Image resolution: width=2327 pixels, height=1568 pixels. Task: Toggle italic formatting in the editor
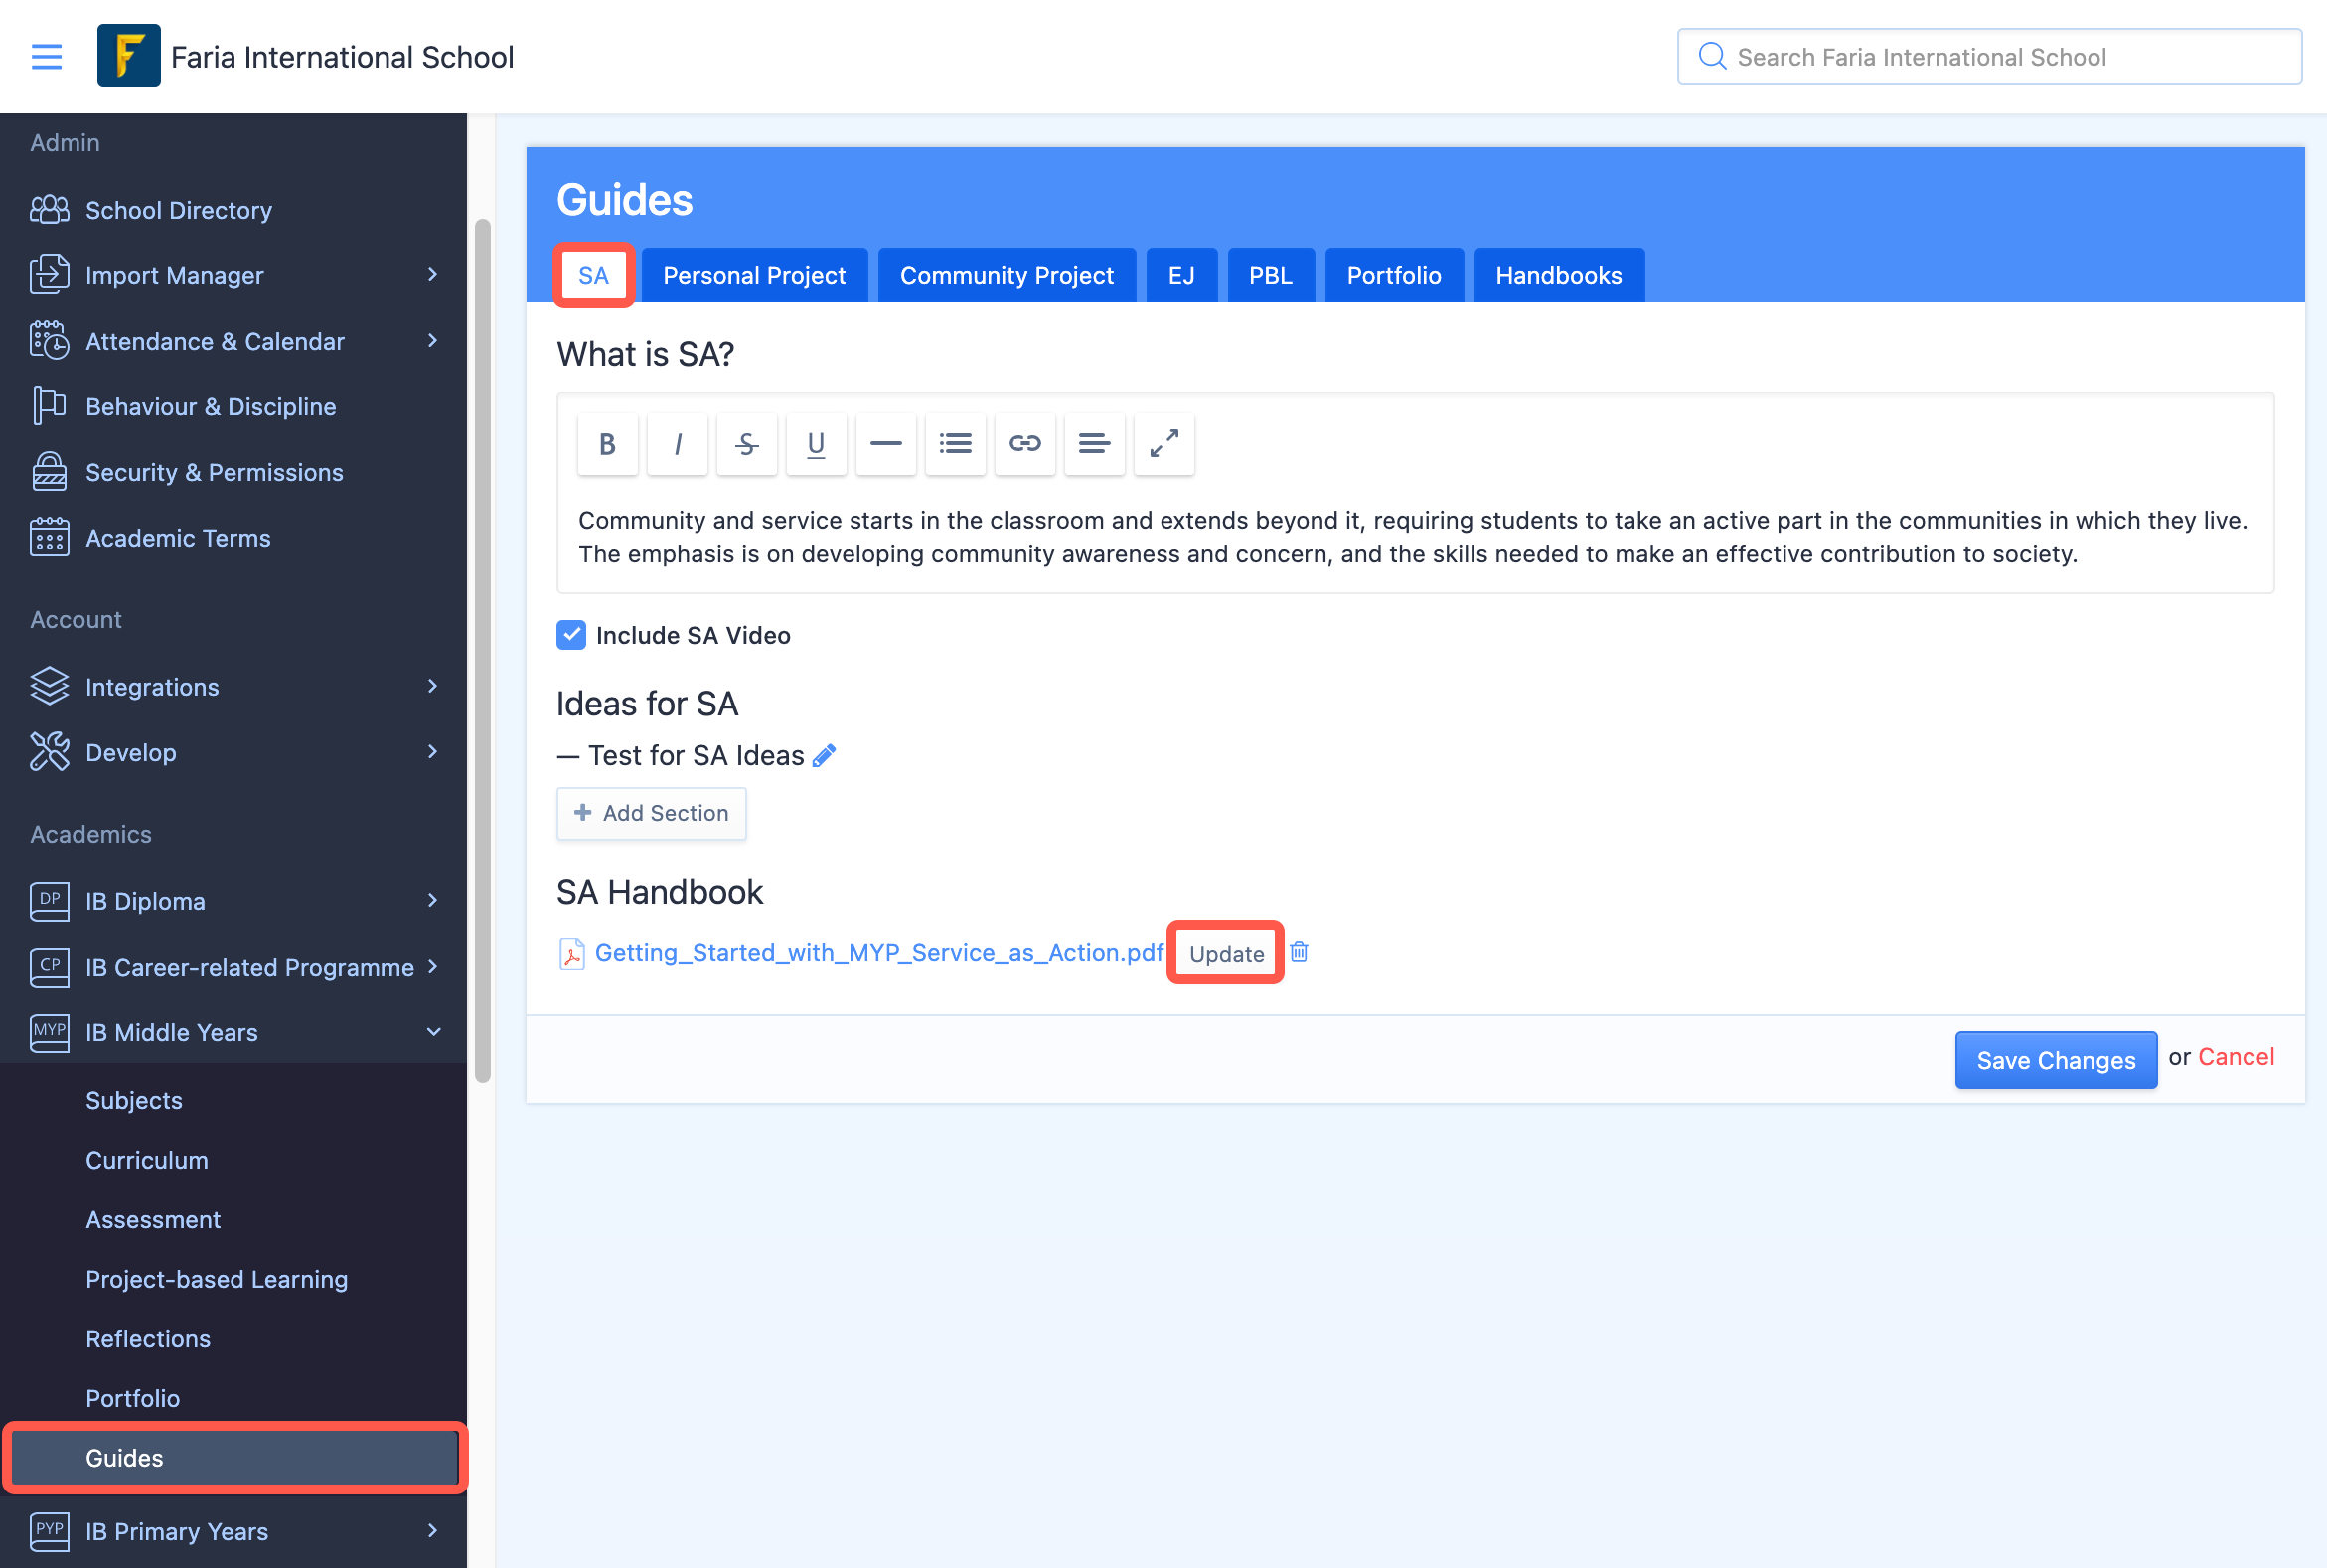(677, 444)
